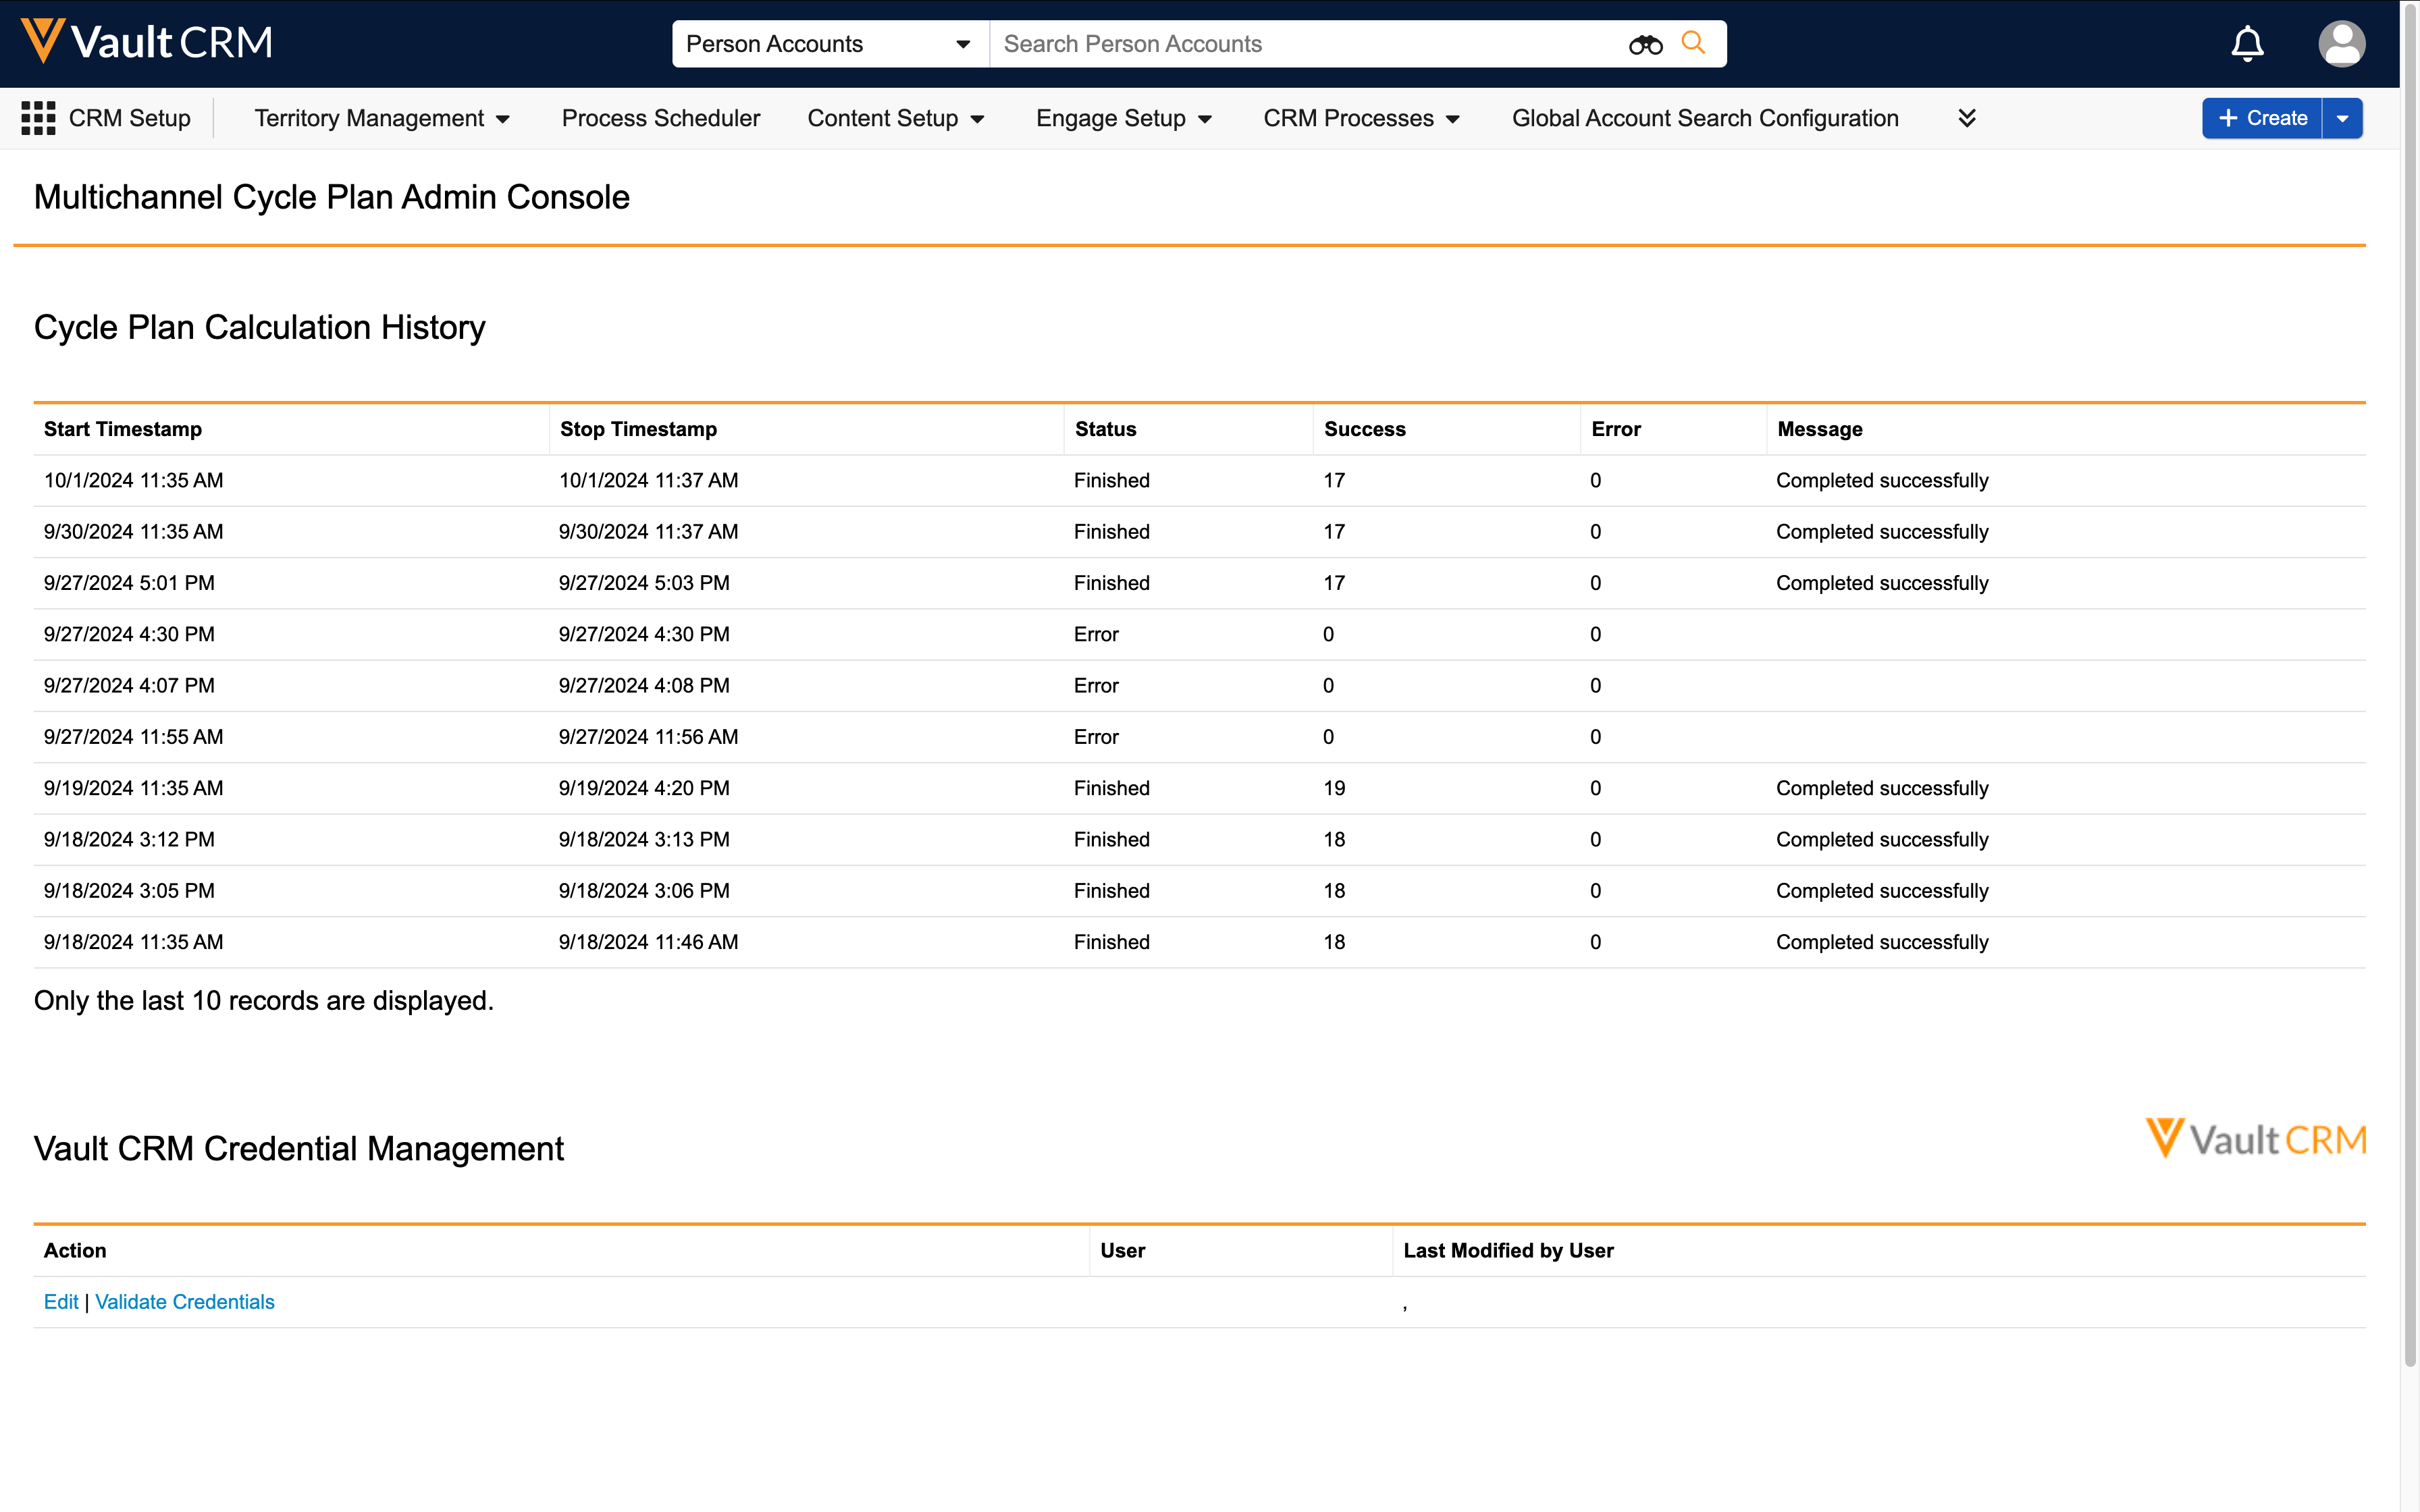Click the blue Create button
Screen dimensions: 2420x1512
[2262, 118]
